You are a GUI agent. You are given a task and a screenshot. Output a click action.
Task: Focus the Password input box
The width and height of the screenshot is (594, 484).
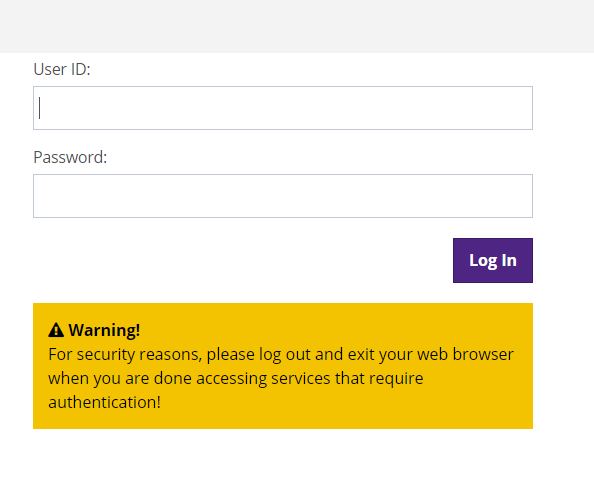point(283,196)
